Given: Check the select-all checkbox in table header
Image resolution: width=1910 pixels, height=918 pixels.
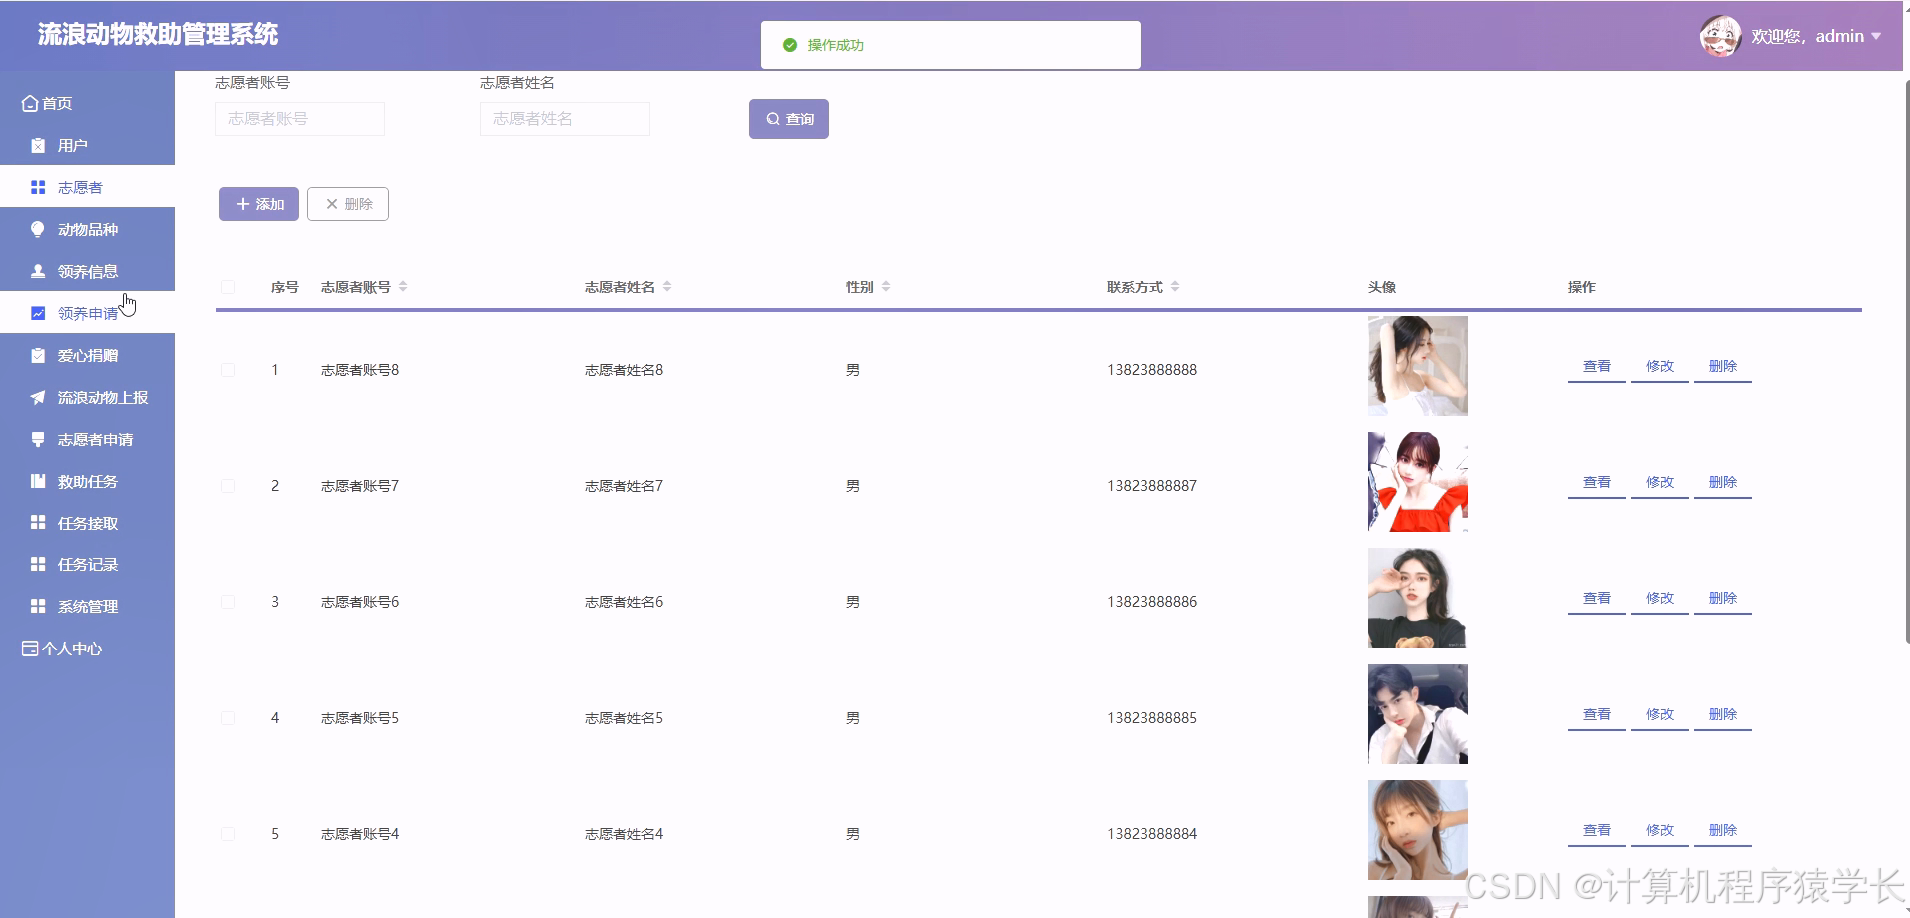Looking at the screenshot, I should [x=228, y=287].
